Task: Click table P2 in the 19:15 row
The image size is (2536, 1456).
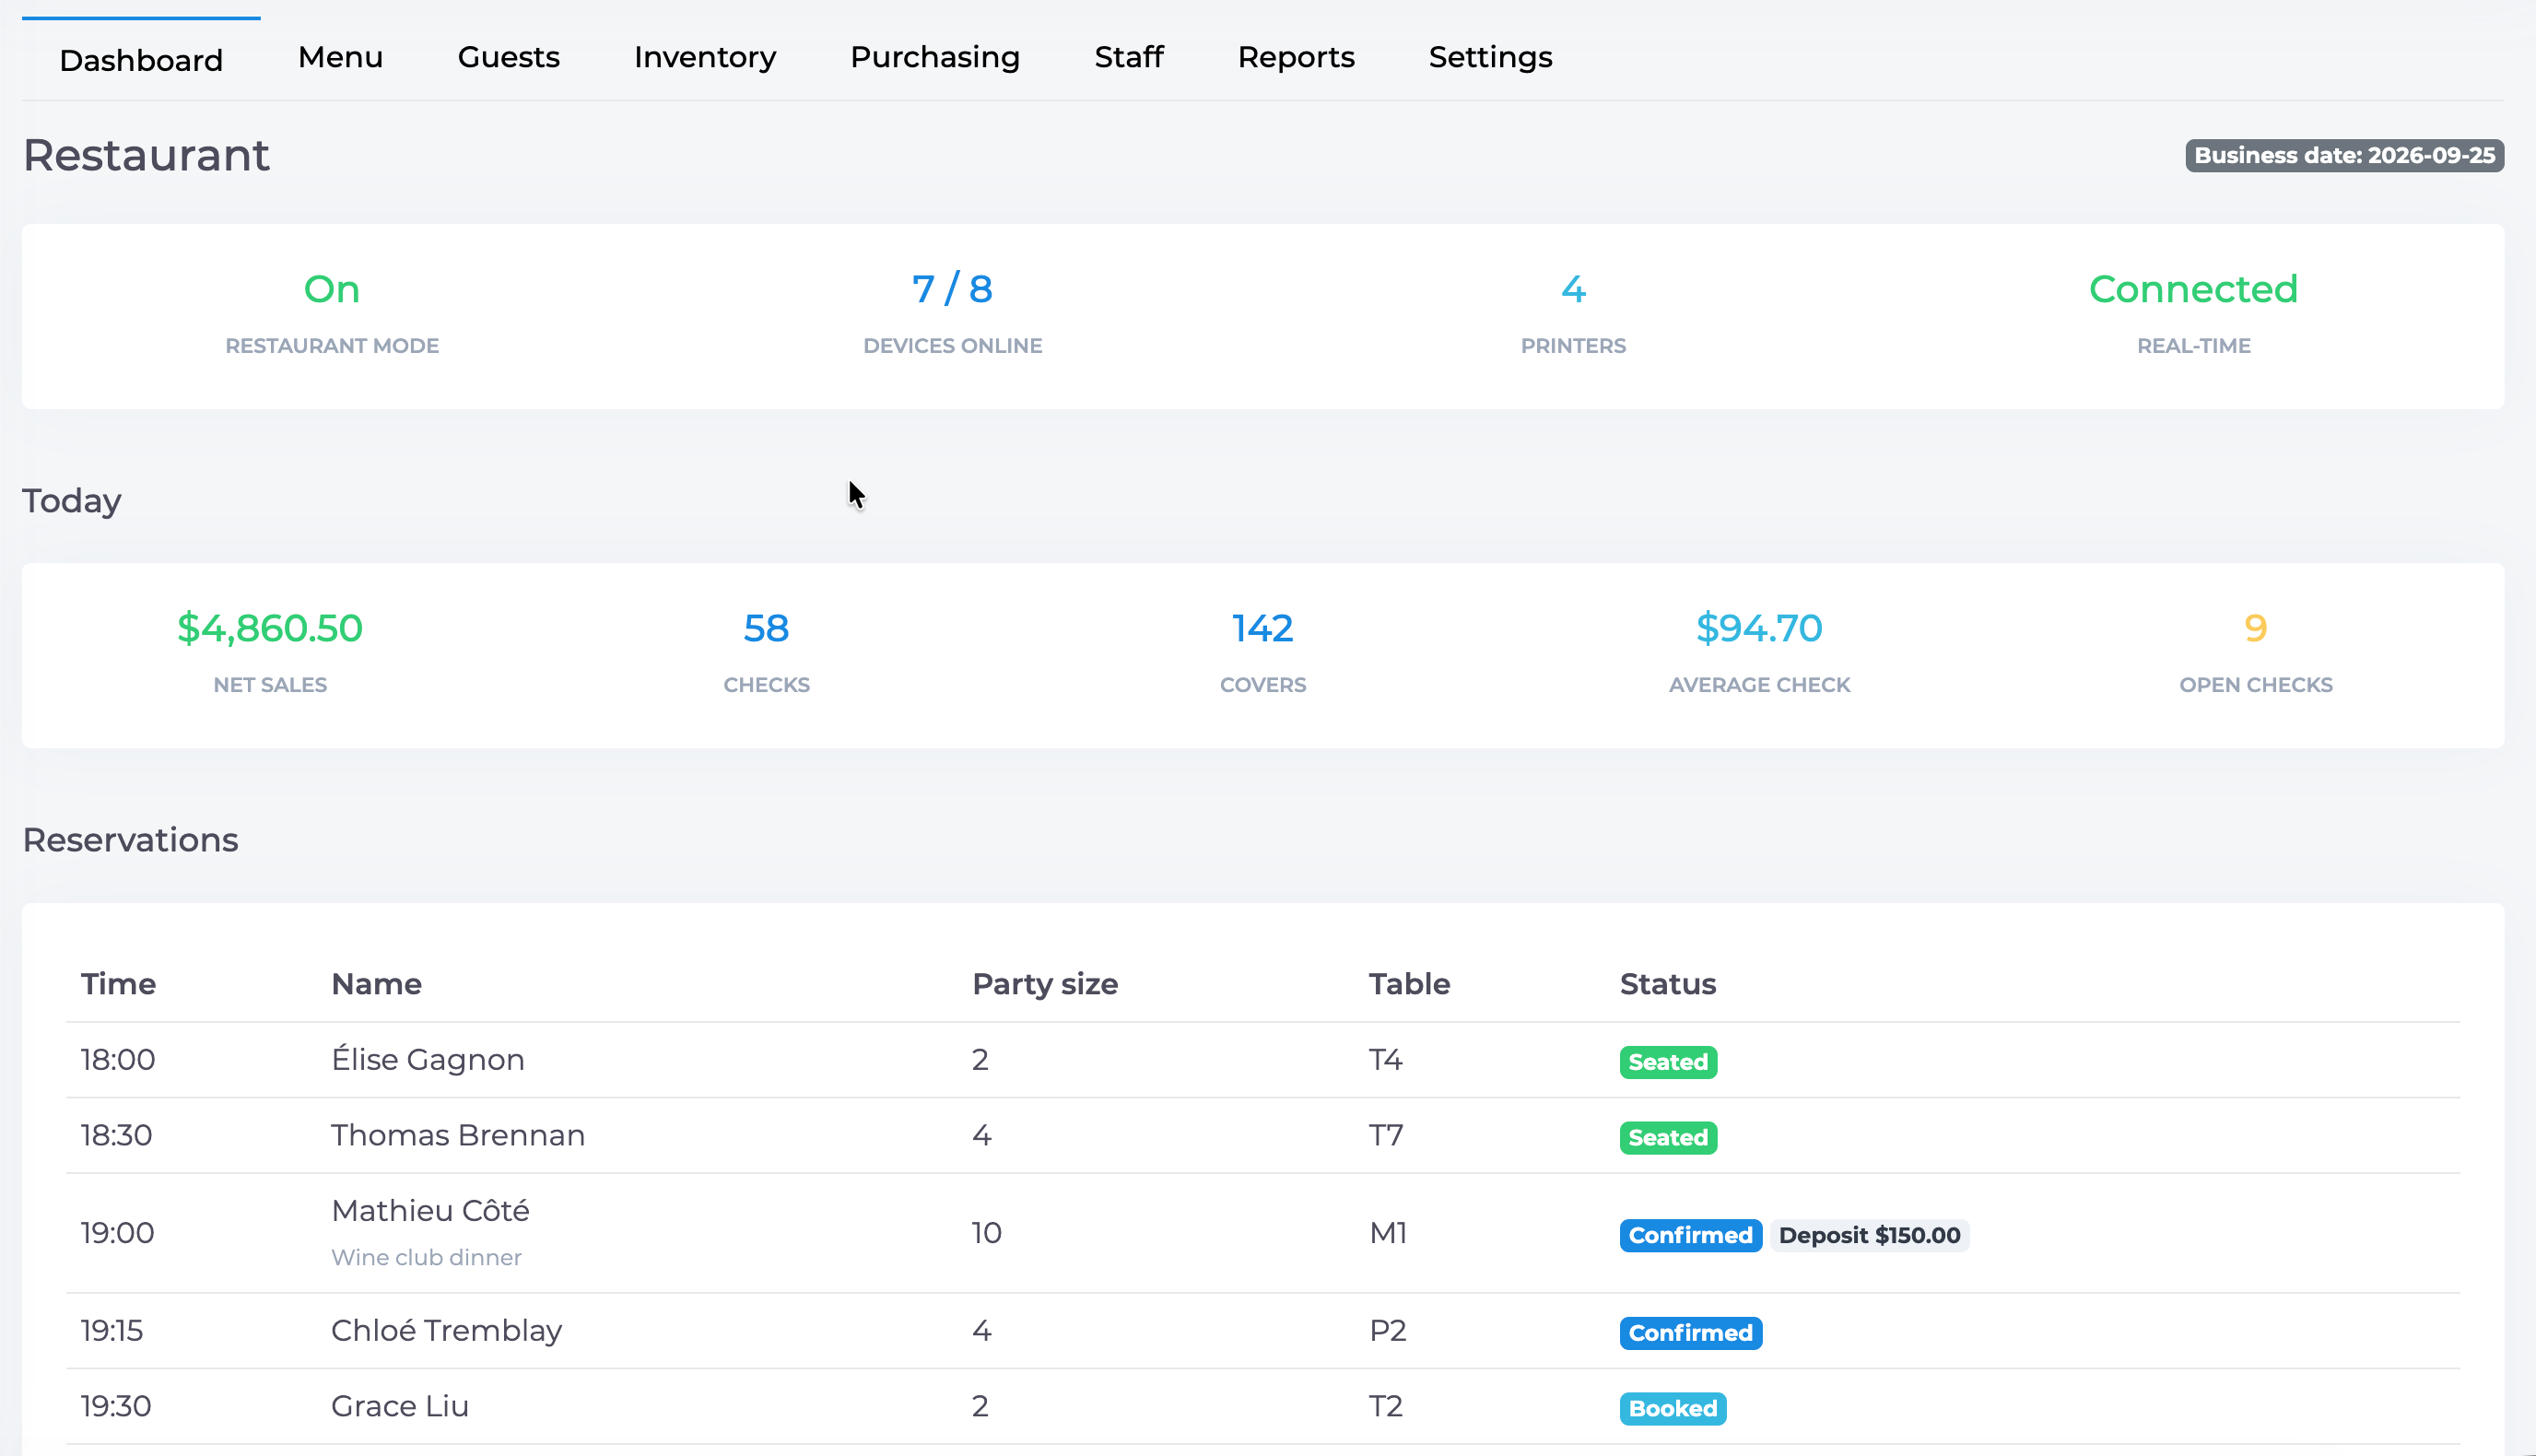Action: (1388, 1330)
